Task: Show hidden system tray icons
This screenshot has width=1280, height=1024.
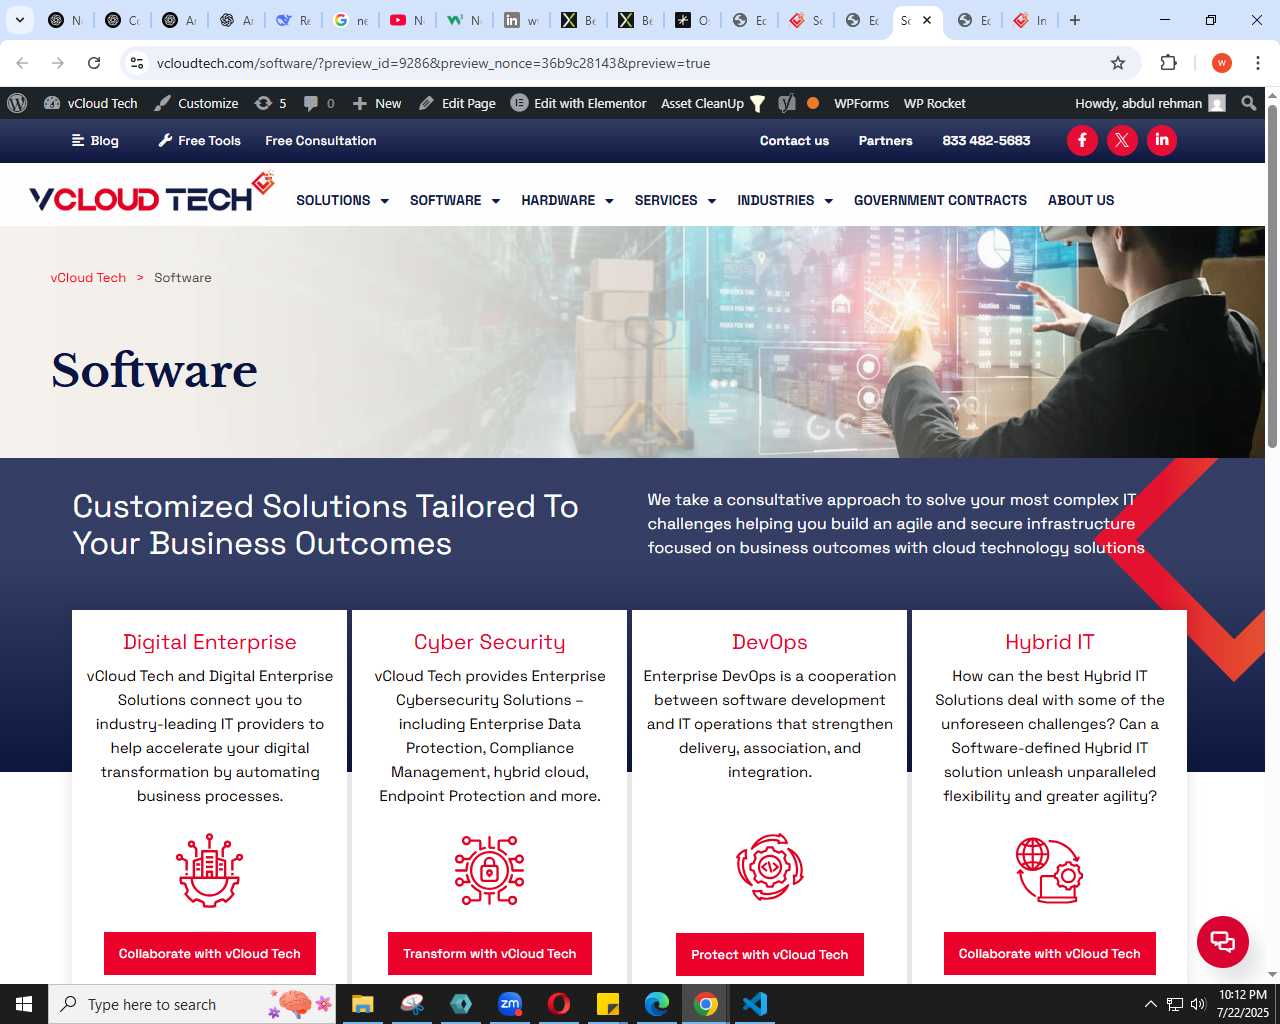Action: 1150,1004
